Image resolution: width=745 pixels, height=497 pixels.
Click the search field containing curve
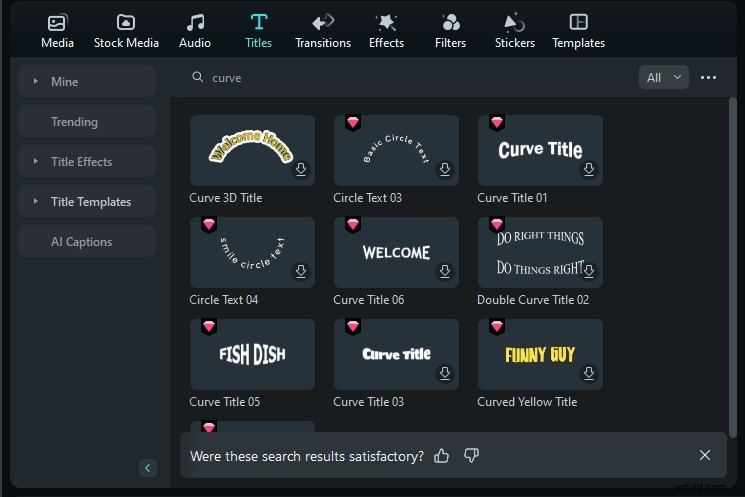coord(400,77)
